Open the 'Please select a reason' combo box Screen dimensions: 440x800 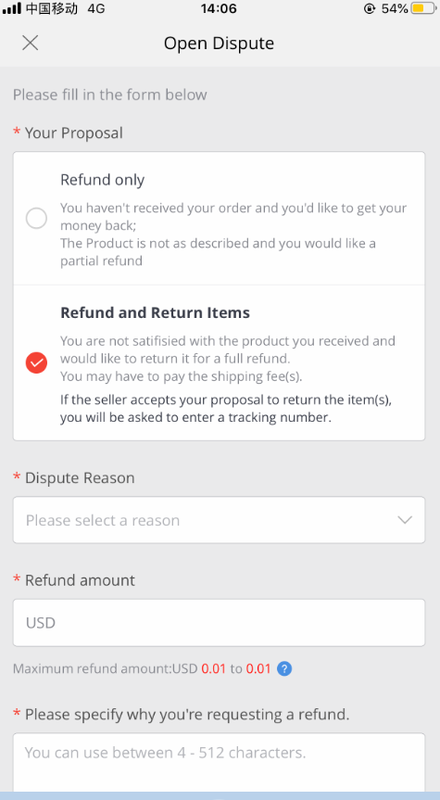(x=219, y=520)
